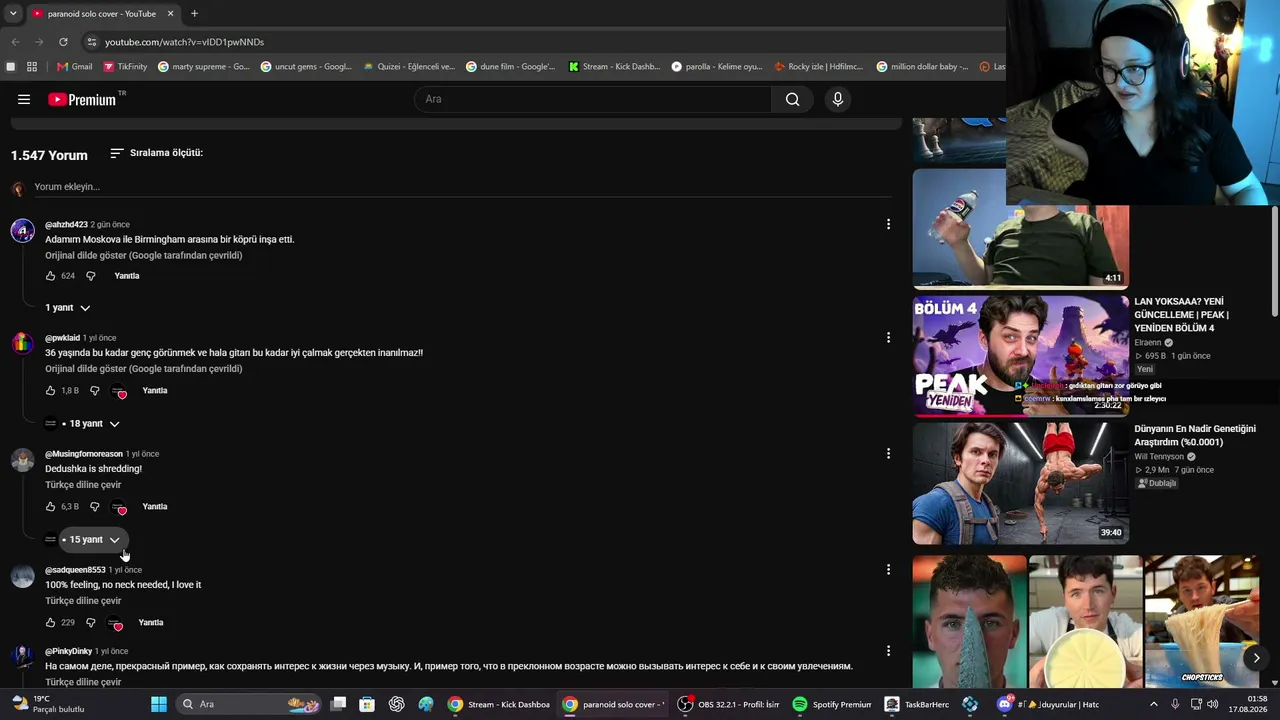Open the Discord duyurular window in the taskbar
This screenshot has width=1280, height=720.
click(x=1050, y=704)
